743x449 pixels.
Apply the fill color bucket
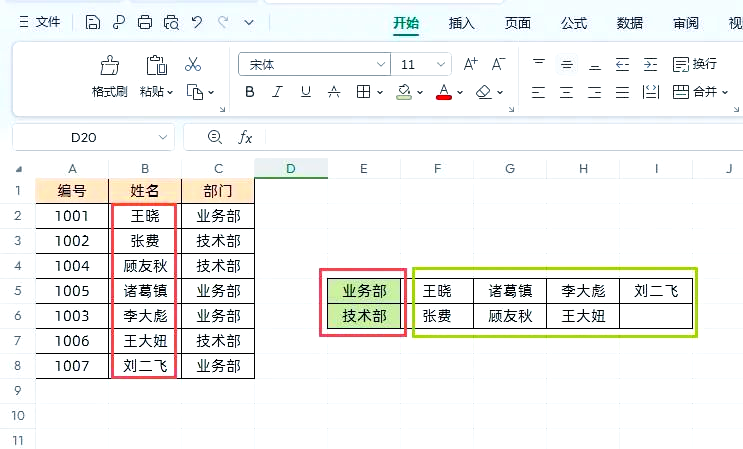[x=404, y=92]
